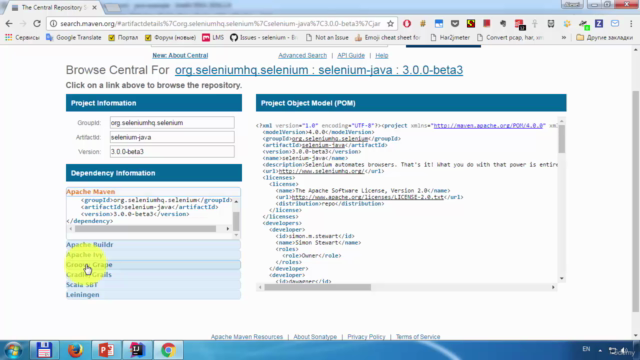
Task: Click EN language indicator in tray
Action: coord(586,349)
